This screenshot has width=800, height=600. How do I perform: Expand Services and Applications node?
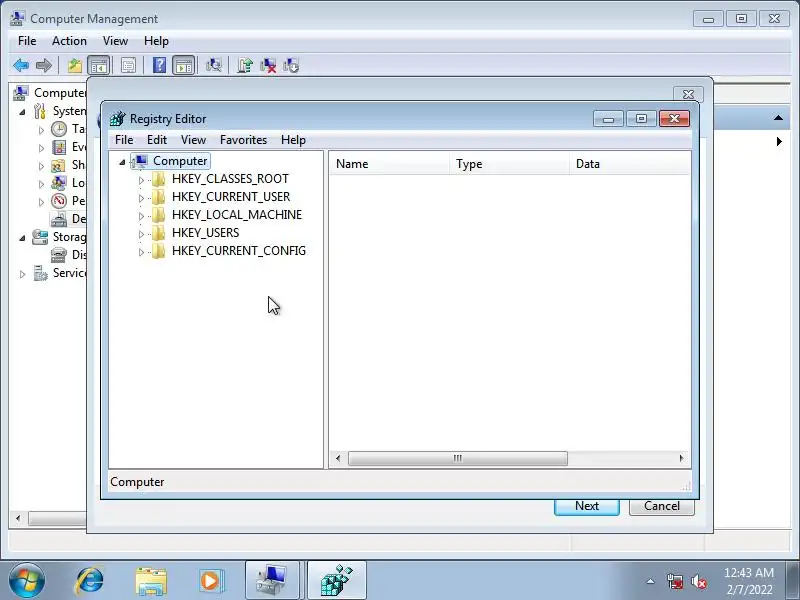tap(22, 274)
